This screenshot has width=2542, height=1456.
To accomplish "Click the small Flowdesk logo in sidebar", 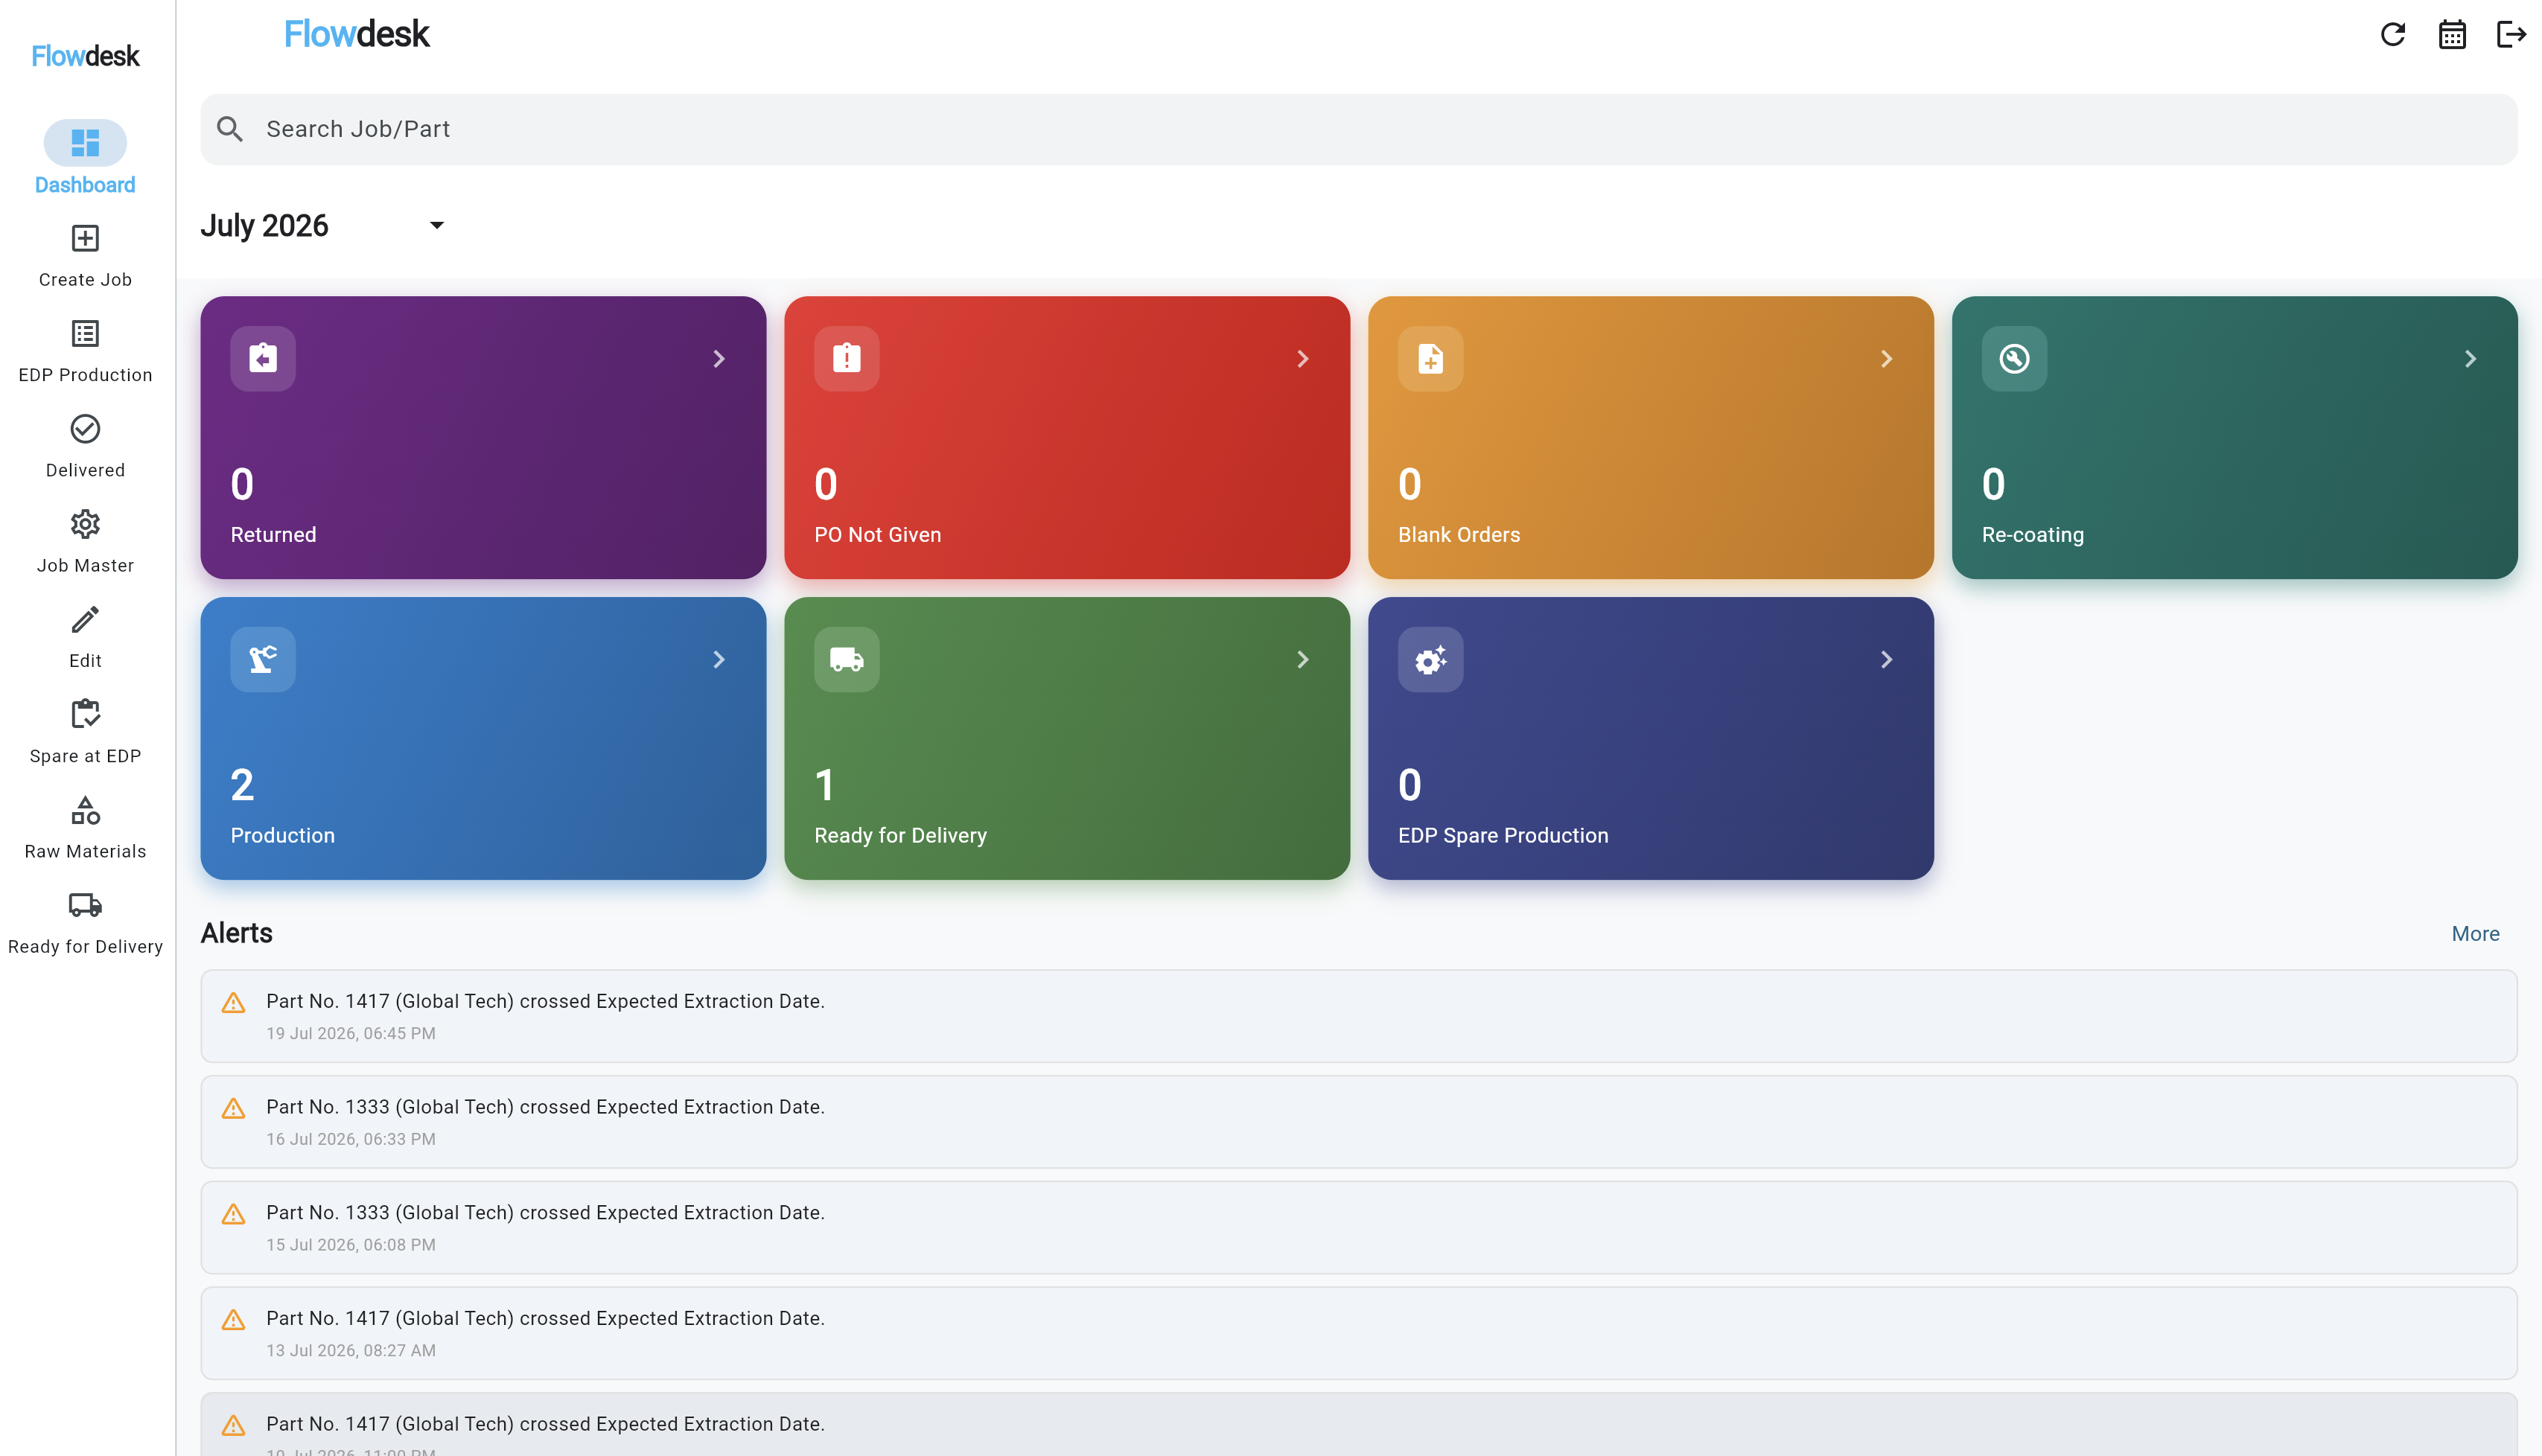I will coord(85,56).
